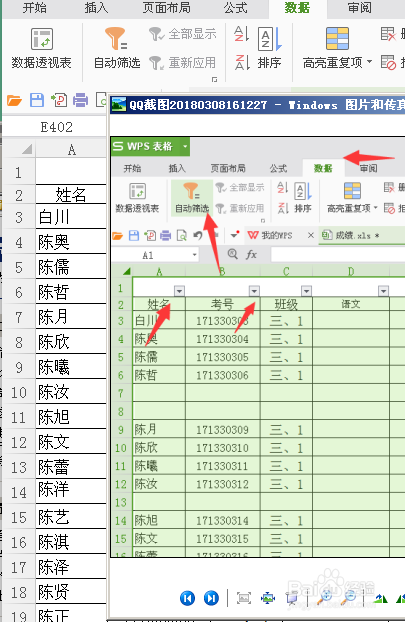Sort descending with the Z-A icon in main ribbon

click(242, 62)
